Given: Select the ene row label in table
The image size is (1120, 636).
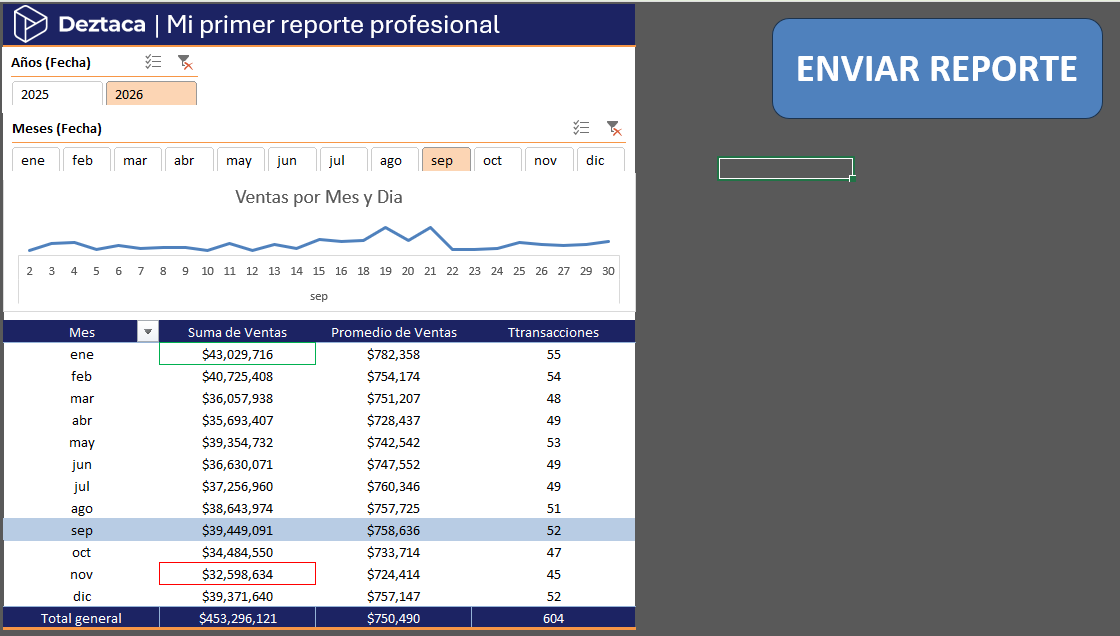Looking at the screenshot, I should [x=81, y=354].
